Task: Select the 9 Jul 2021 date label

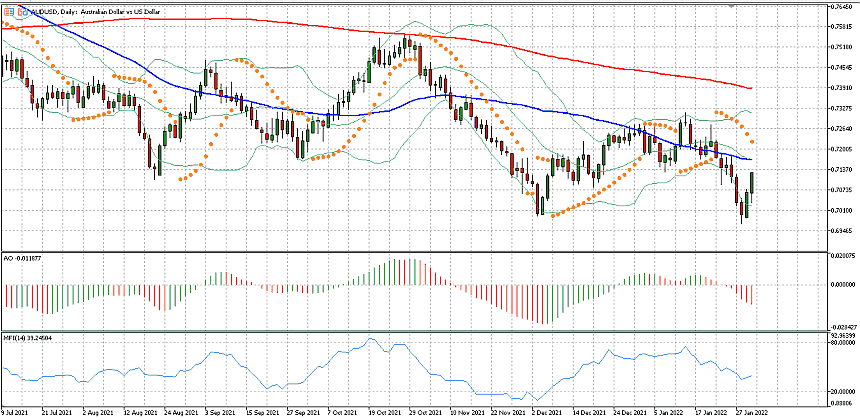Action: 14,411
